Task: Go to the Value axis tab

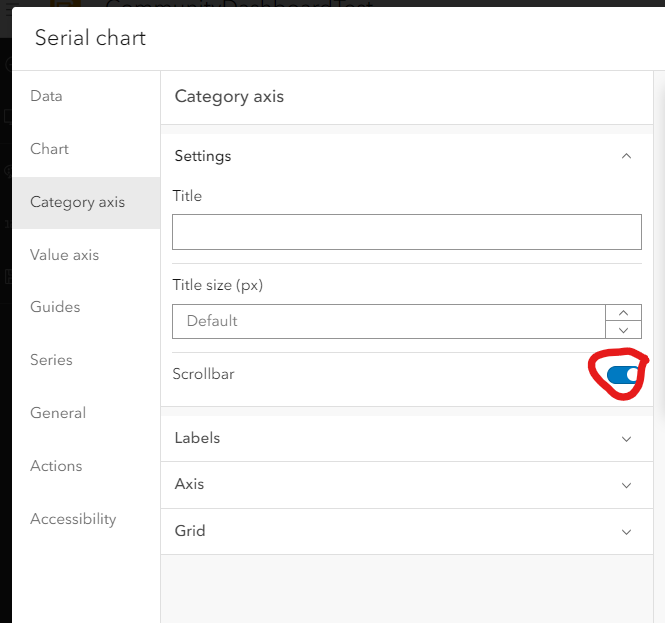Action: [x=64, y=255]
